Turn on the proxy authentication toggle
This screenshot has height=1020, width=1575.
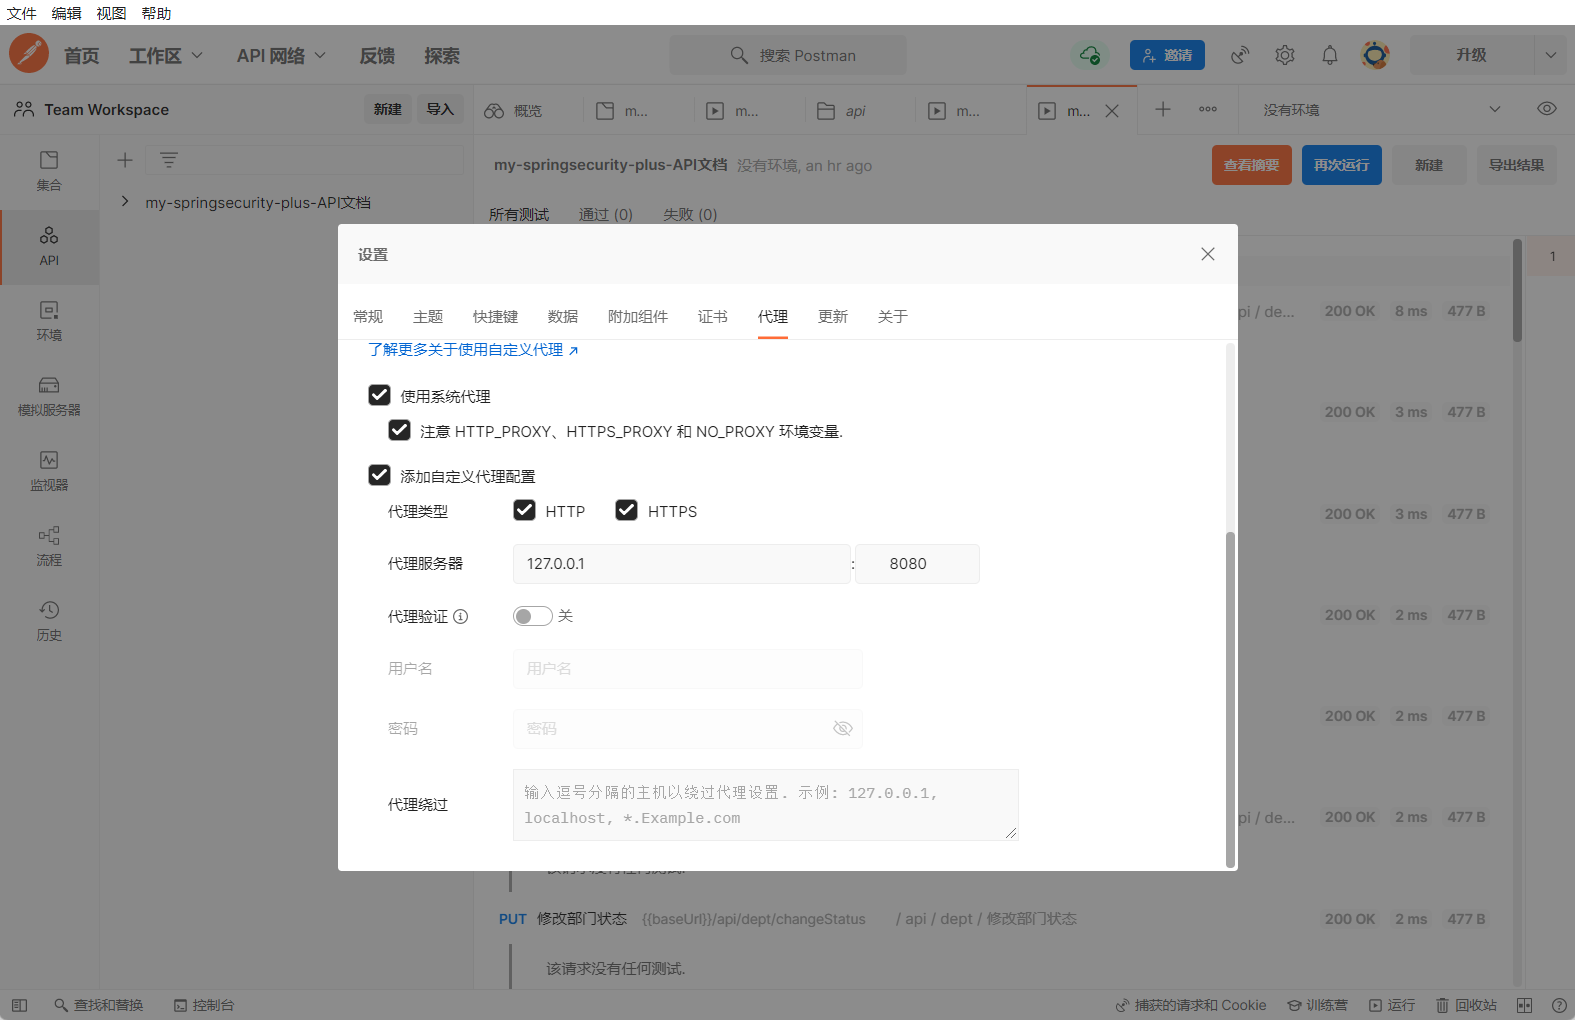point(532,616)
